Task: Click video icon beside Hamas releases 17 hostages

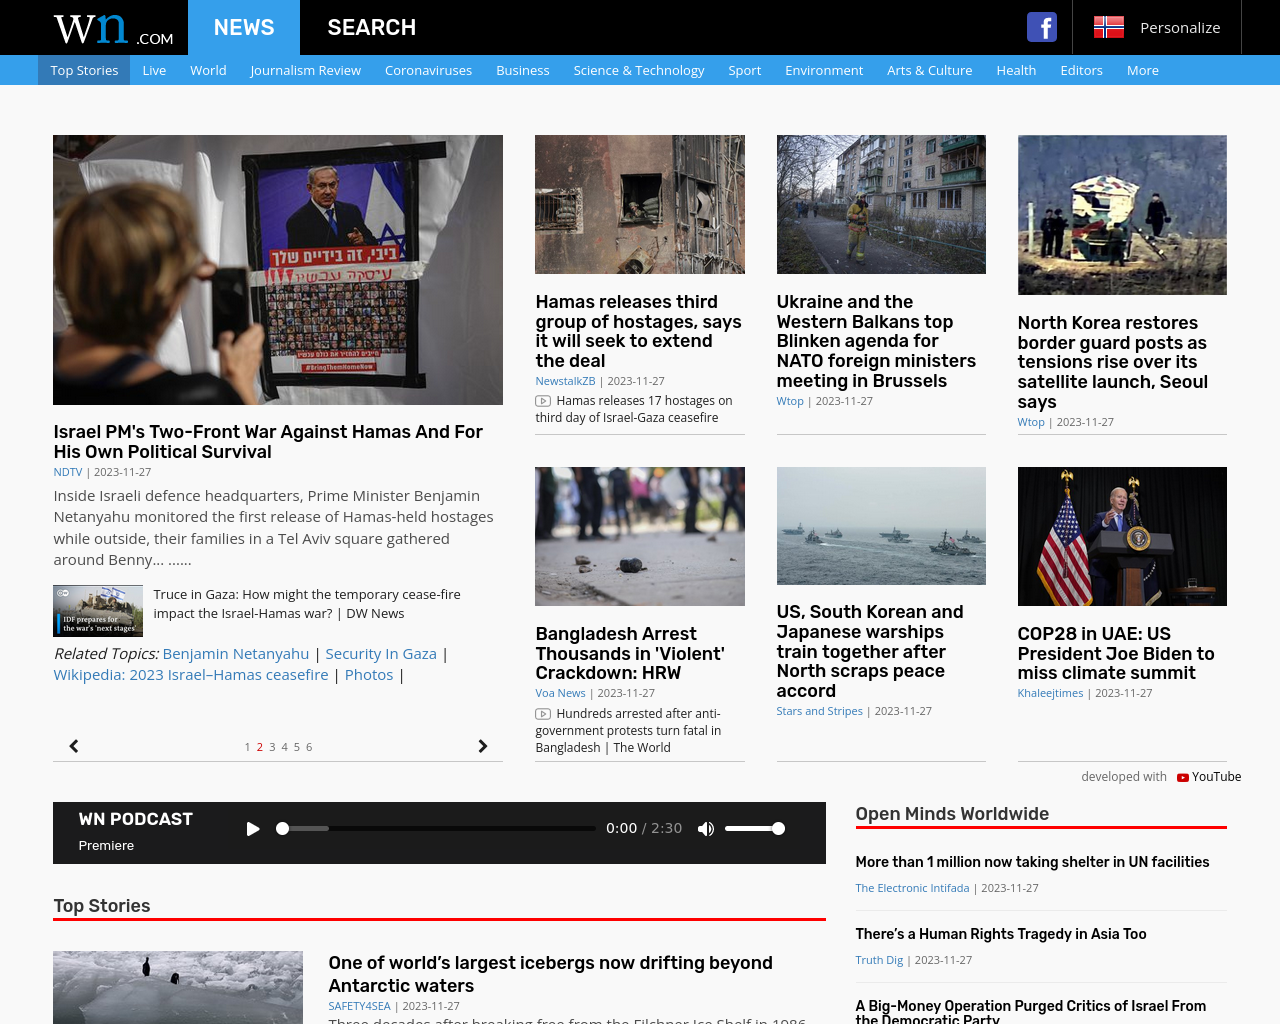Action: click(x=543, y=401)
